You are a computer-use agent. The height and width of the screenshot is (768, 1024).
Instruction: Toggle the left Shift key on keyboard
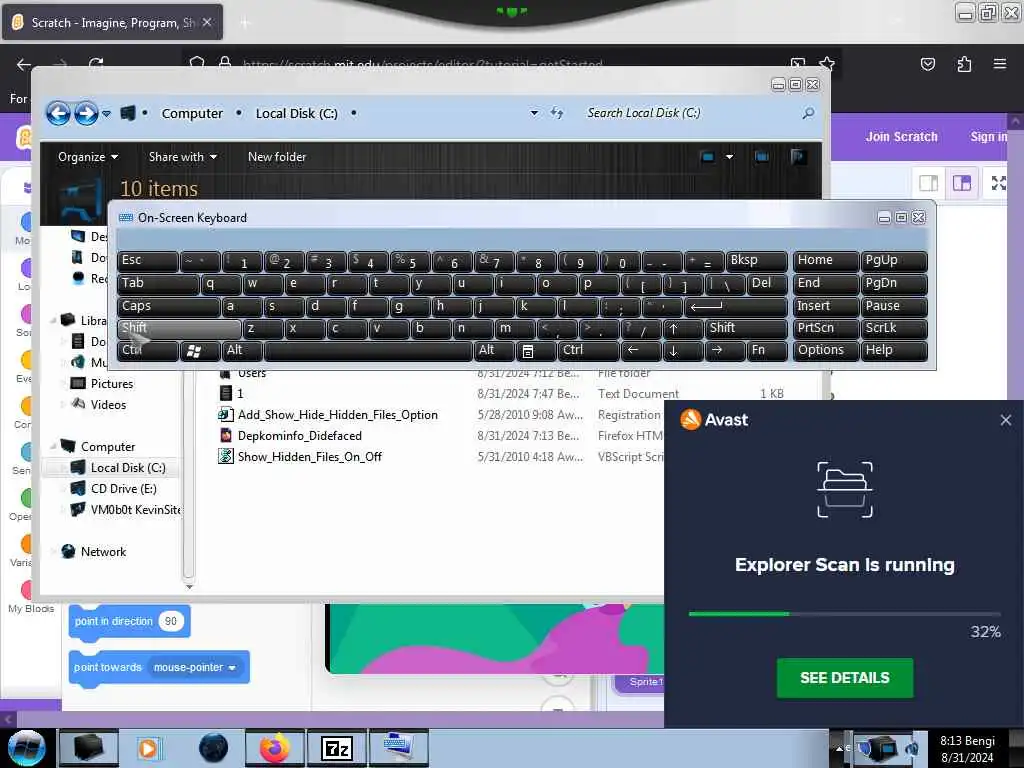click(x=179, y=328)
